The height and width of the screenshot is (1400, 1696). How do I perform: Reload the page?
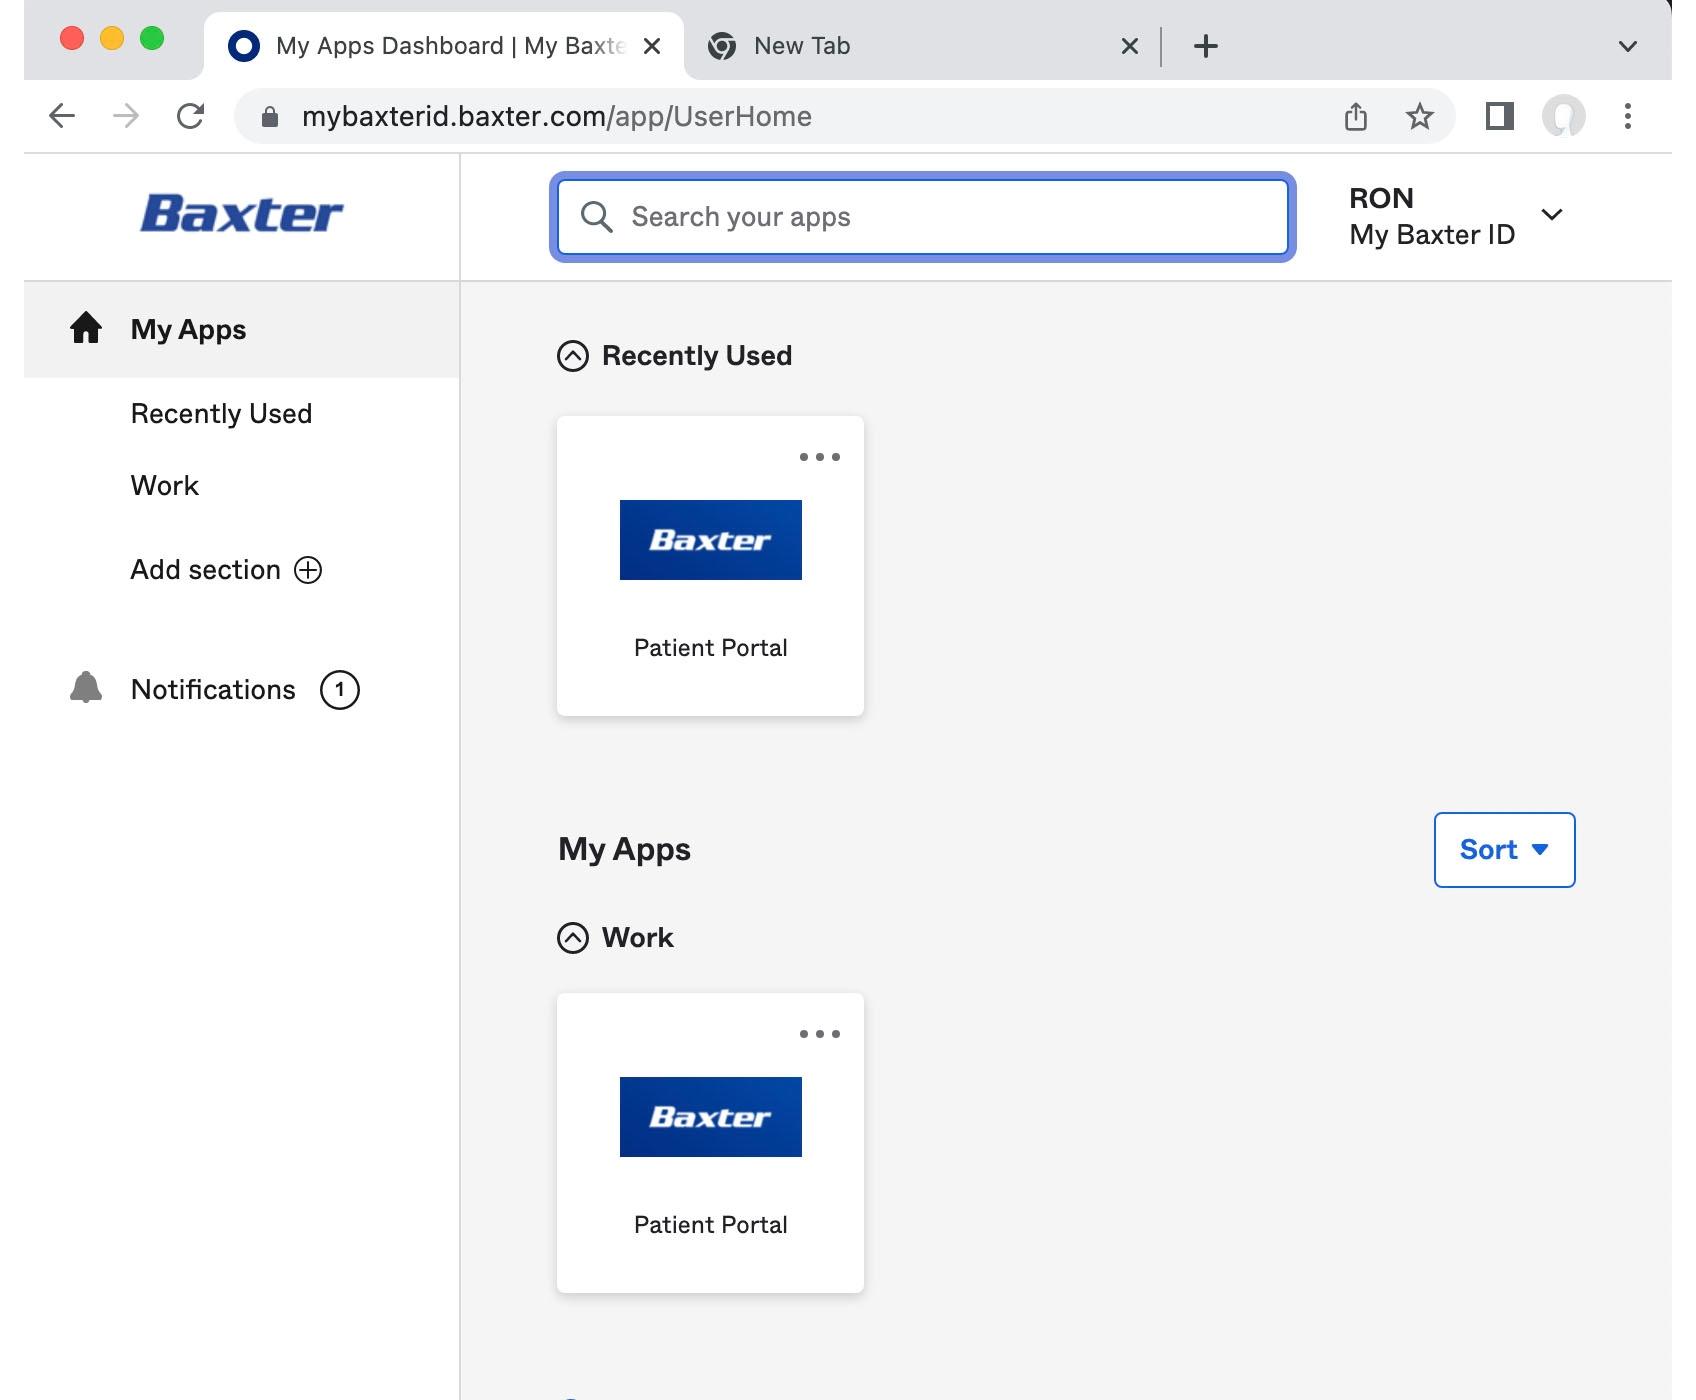pyautogui.click(x=190, y=117)
